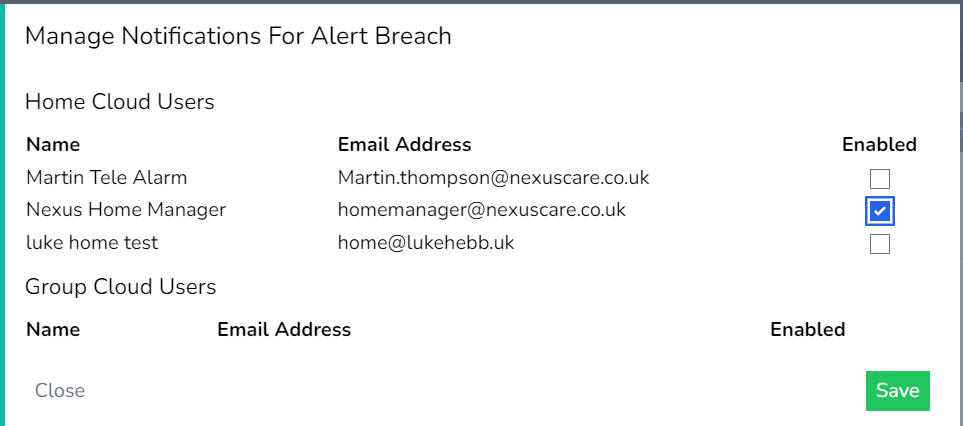Click Email Address header under Home Cloud Users
This screenshot has width=963, height=426.
[404, 145]
